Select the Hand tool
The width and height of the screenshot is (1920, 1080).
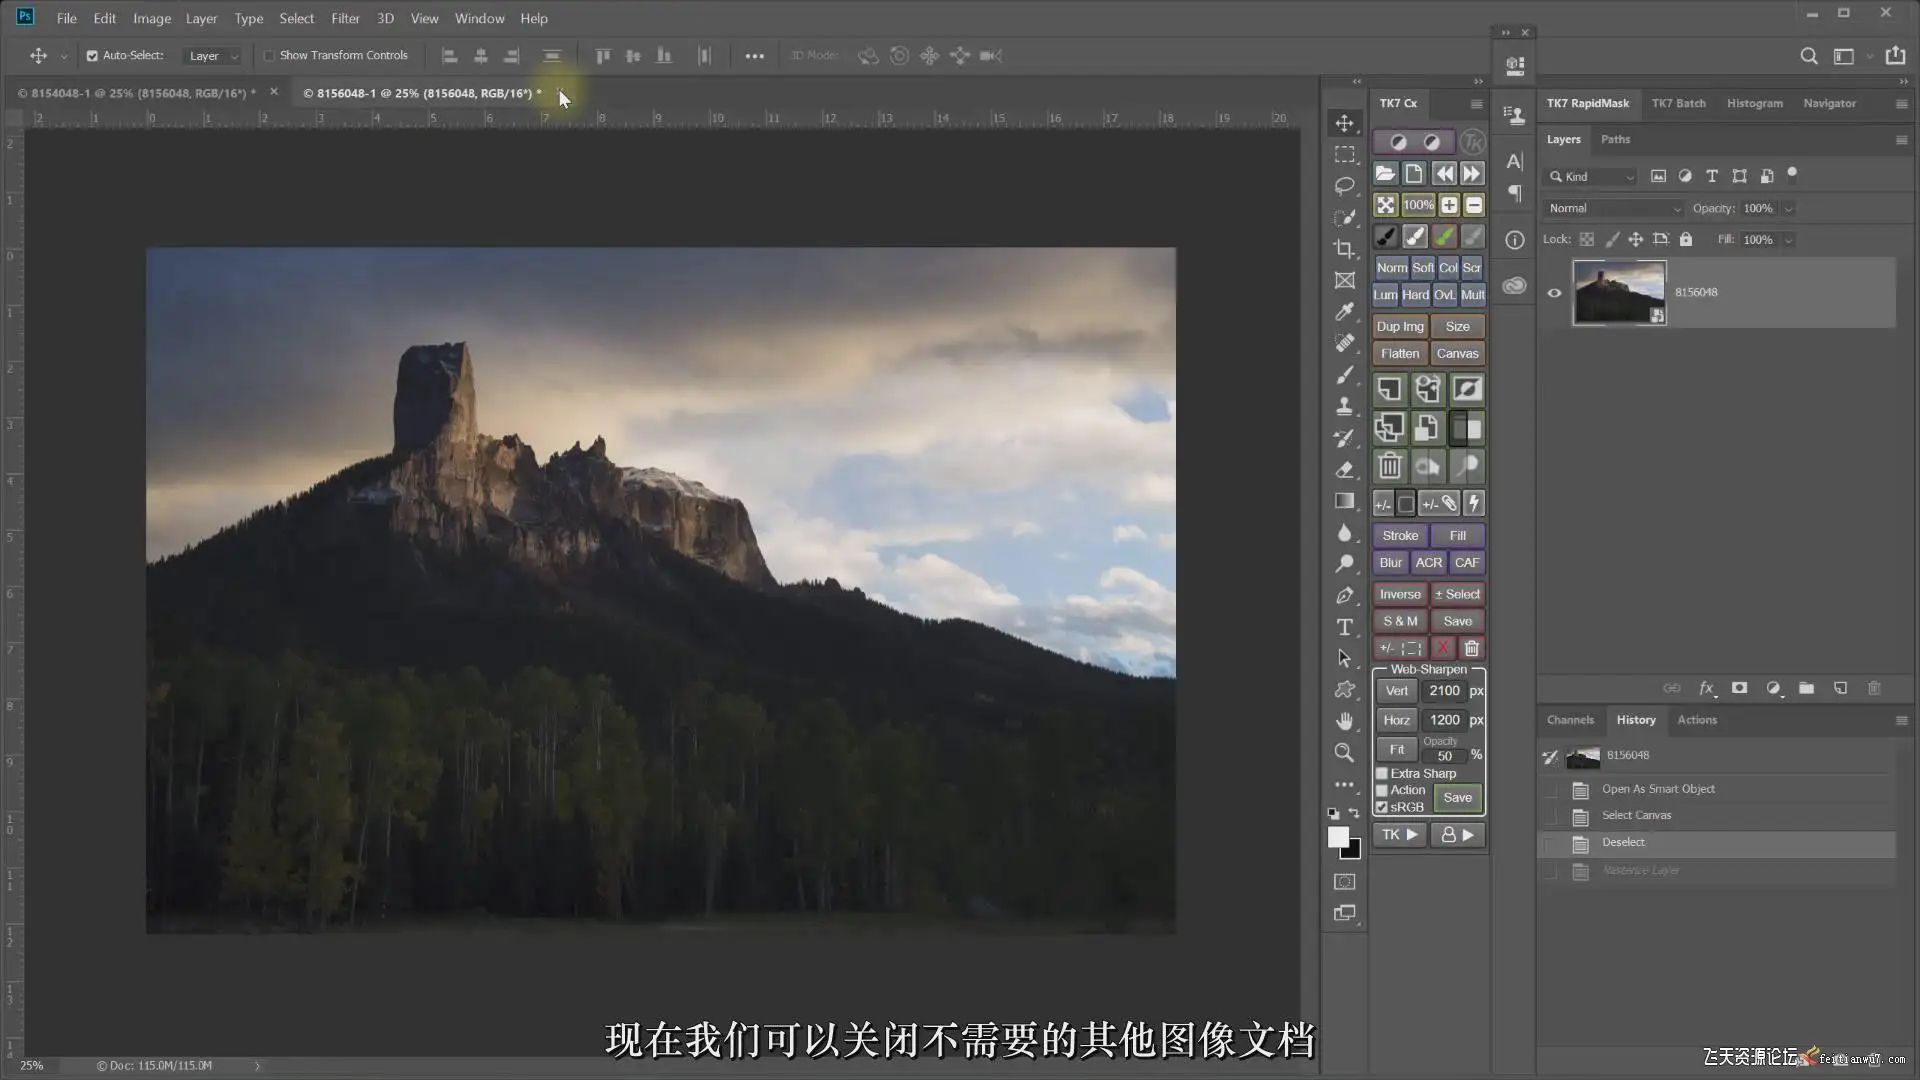point(1345,721)
